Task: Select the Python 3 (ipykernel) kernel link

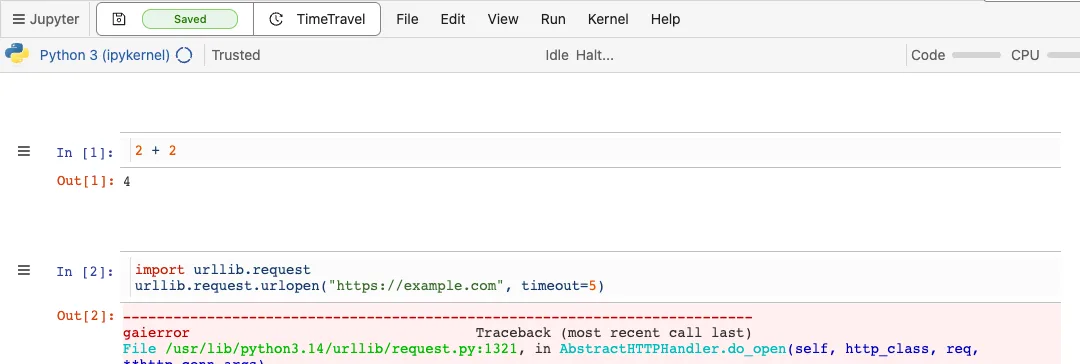Action: 105,55
